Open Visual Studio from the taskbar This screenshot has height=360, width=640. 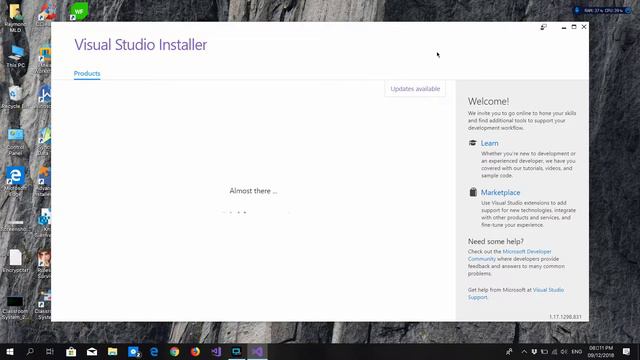(x=216, y=351)
